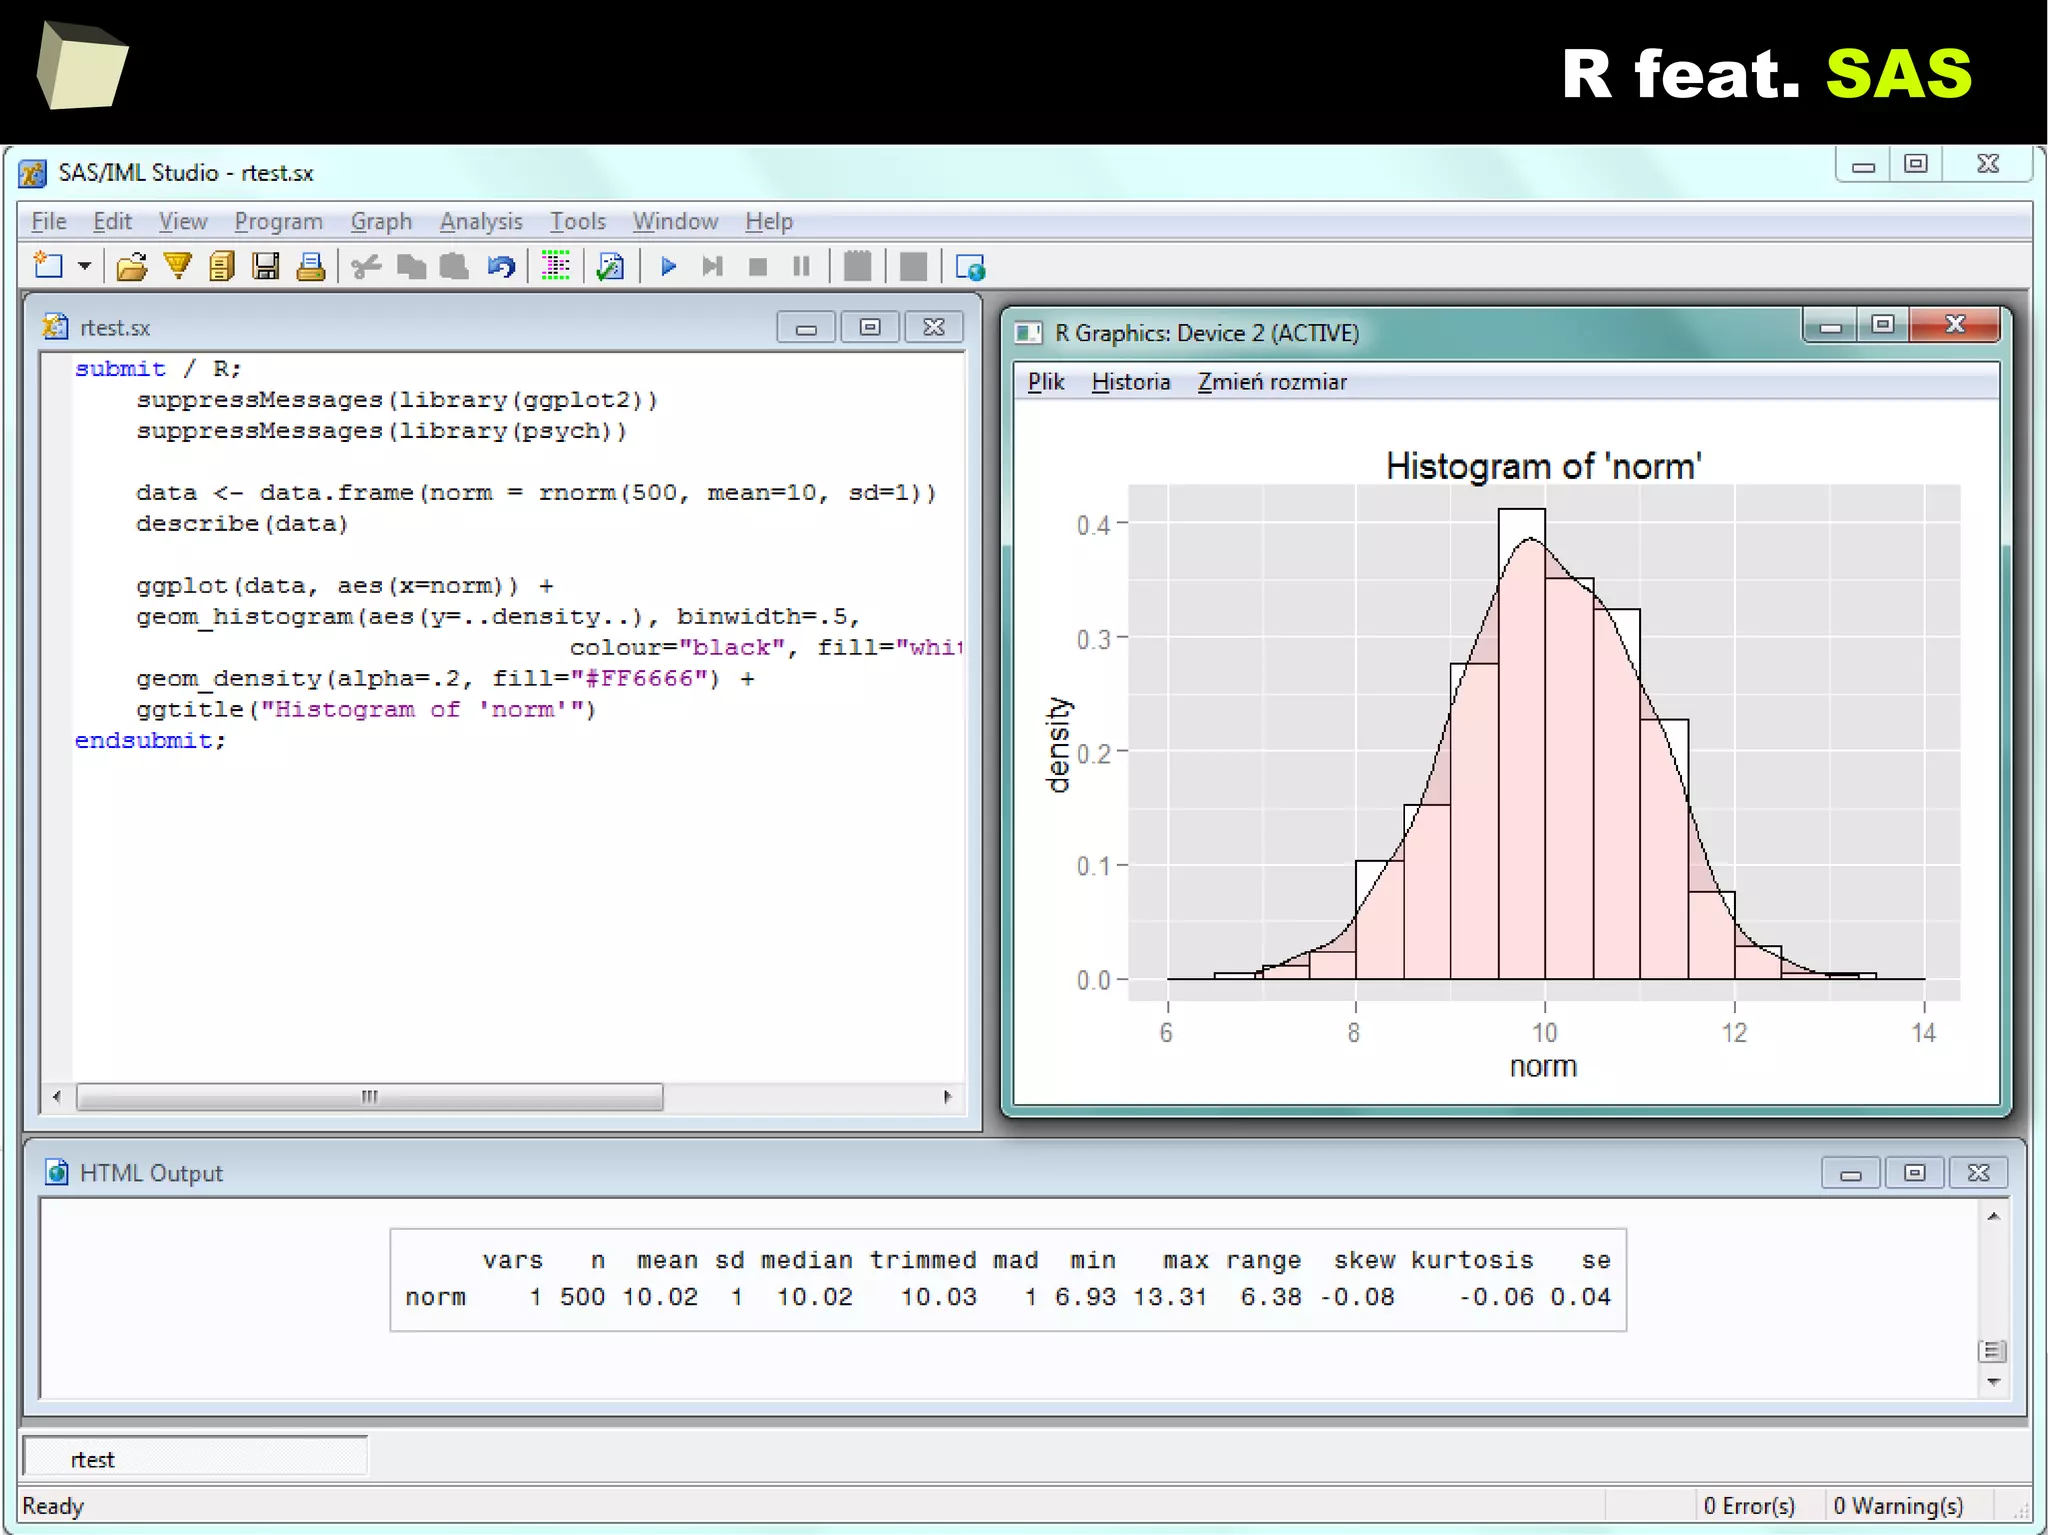Click the check syntax icon
Screen dimensions: 2048x1535
click(609, 266)
